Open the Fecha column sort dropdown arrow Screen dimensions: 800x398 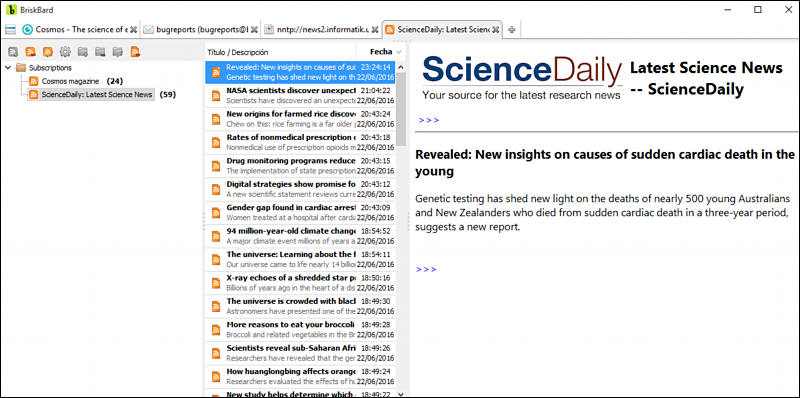tap(398, 52)
